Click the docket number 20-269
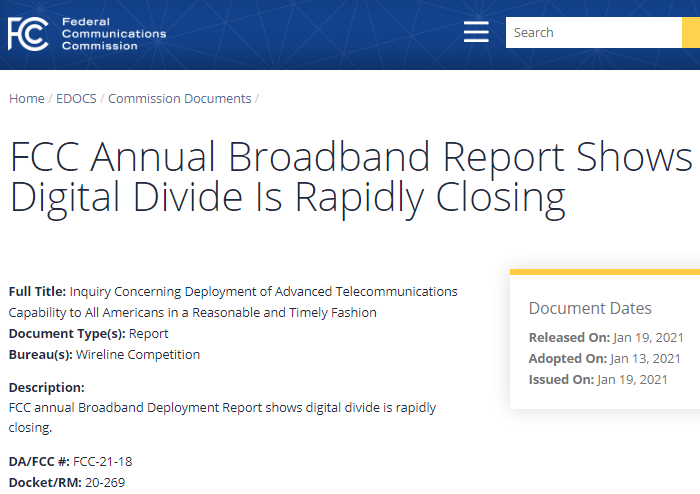700x494 pixels. (x=103, y=483)
